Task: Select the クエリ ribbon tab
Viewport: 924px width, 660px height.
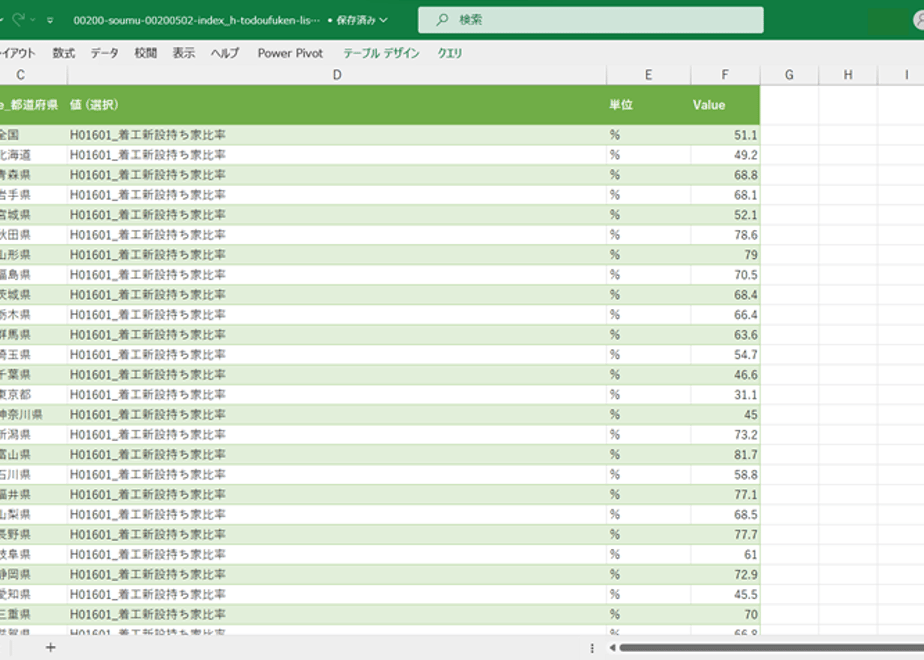Action: [450, 53]
